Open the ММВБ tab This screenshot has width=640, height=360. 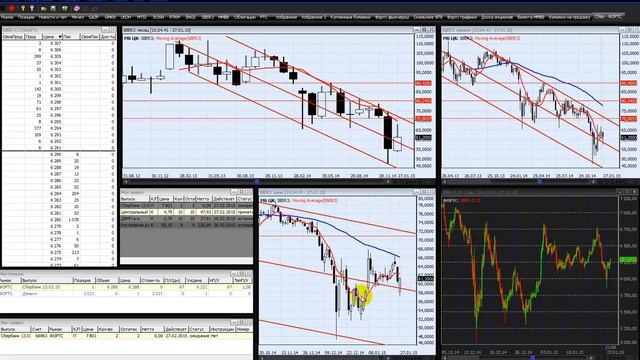[223, 17]
